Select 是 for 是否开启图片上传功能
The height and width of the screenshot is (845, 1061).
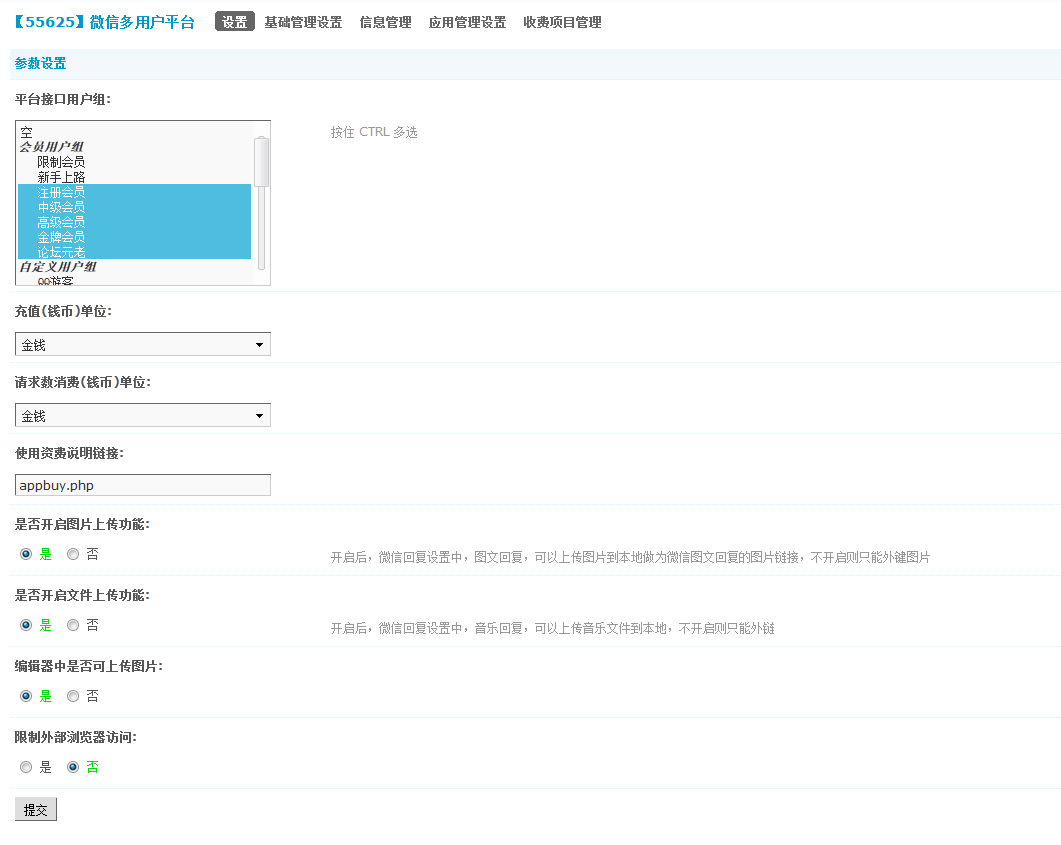pos(26,554)
